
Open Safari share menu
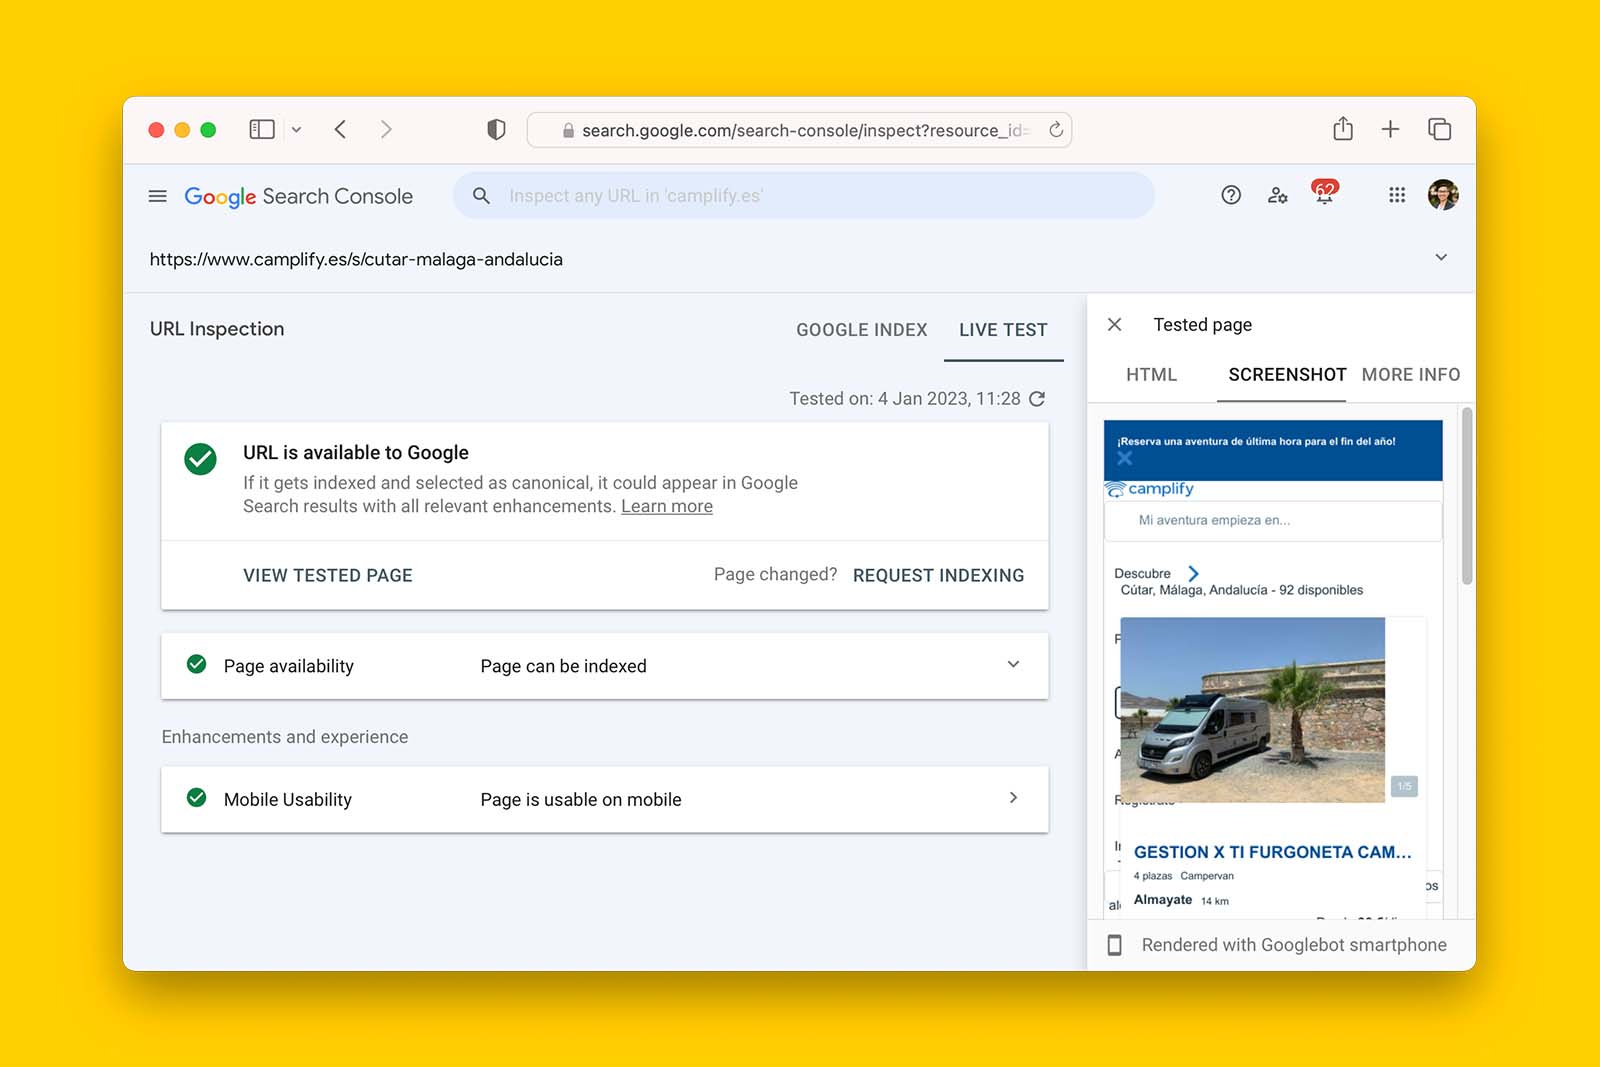[1343, 128]
